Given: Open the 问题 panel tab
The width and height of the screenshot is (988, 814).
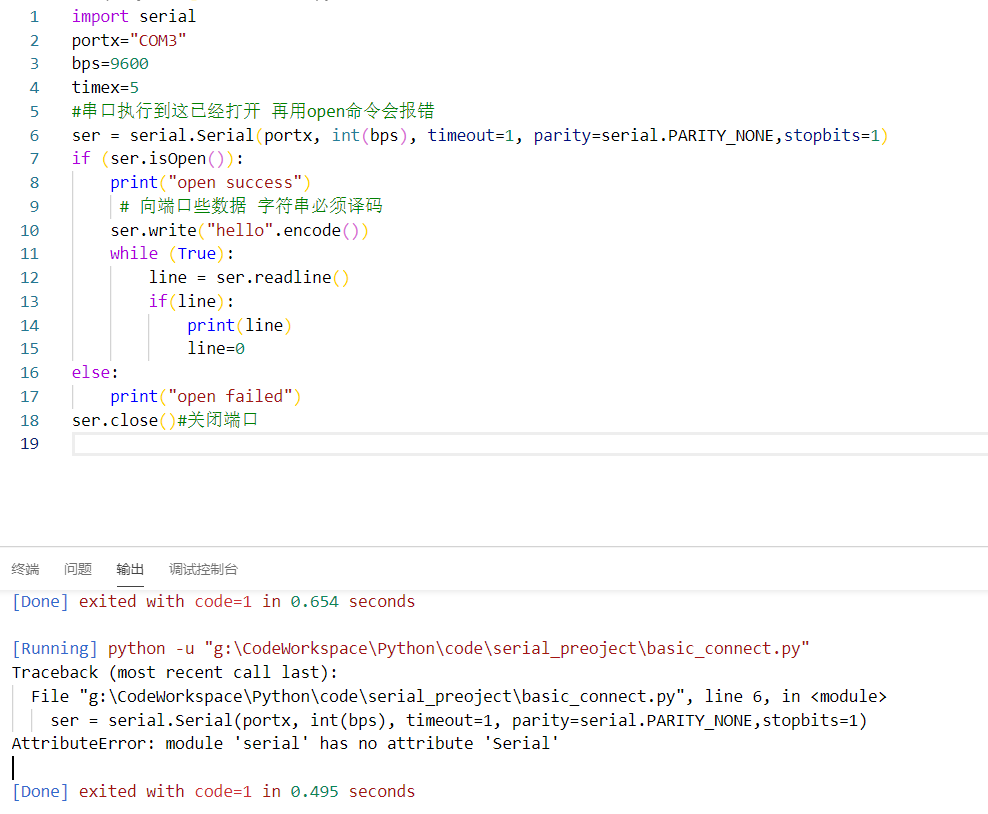Looking at the screenshot, I should (77, 568).
